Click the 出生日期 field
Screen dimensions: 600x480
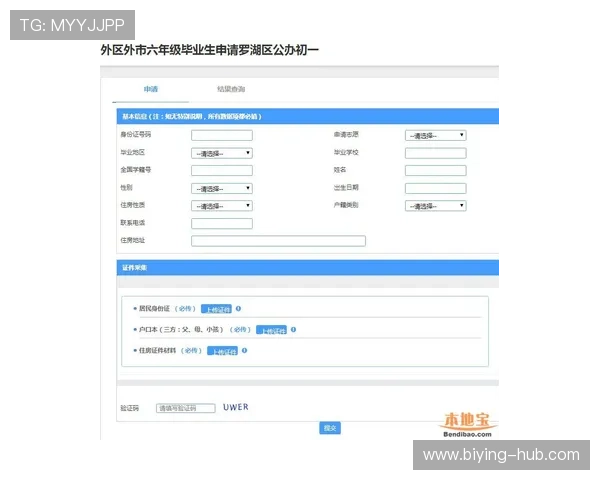click(435, 188)
